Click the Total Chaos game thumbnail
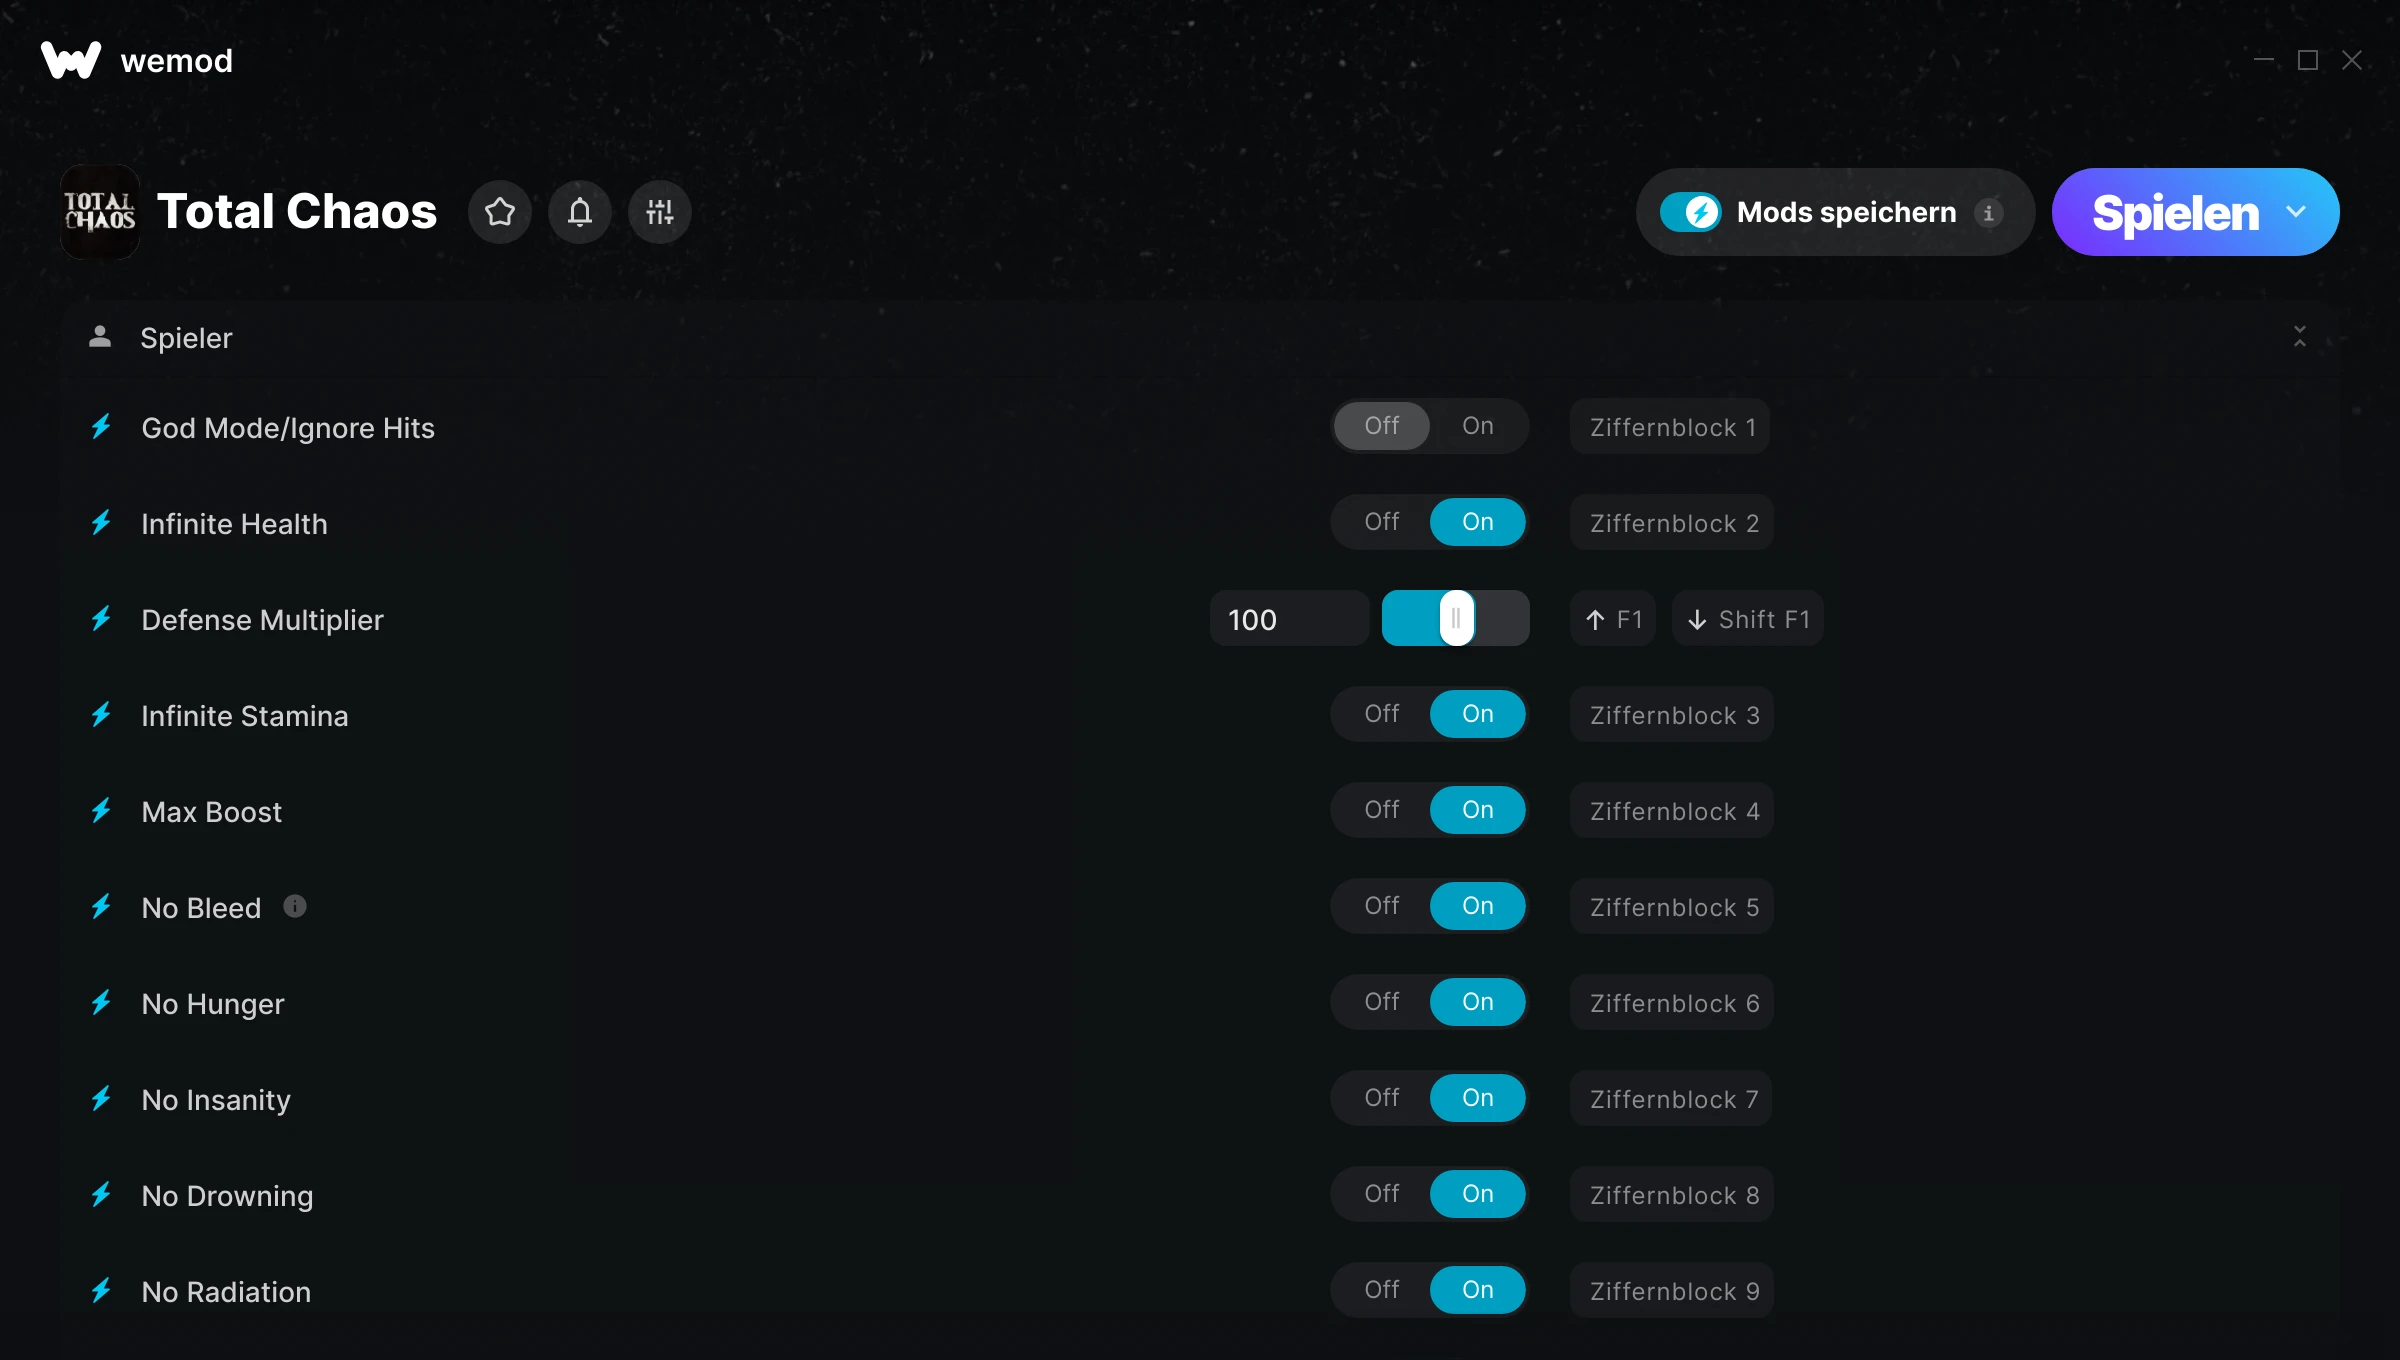This screenshot has width=2400, height=1360. (x=100, y=212)
